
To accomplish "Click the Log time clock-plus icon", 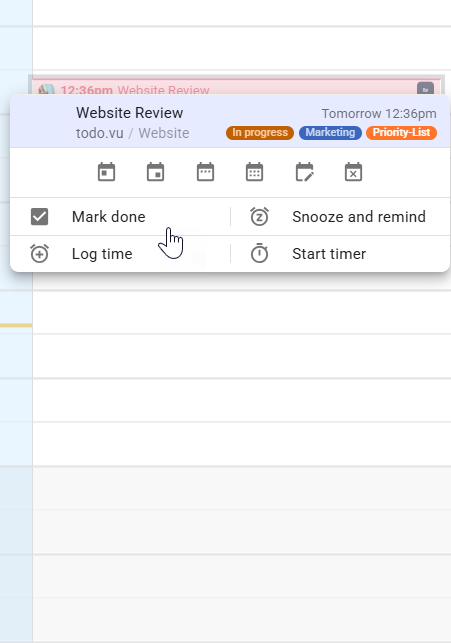I will 39,254.
